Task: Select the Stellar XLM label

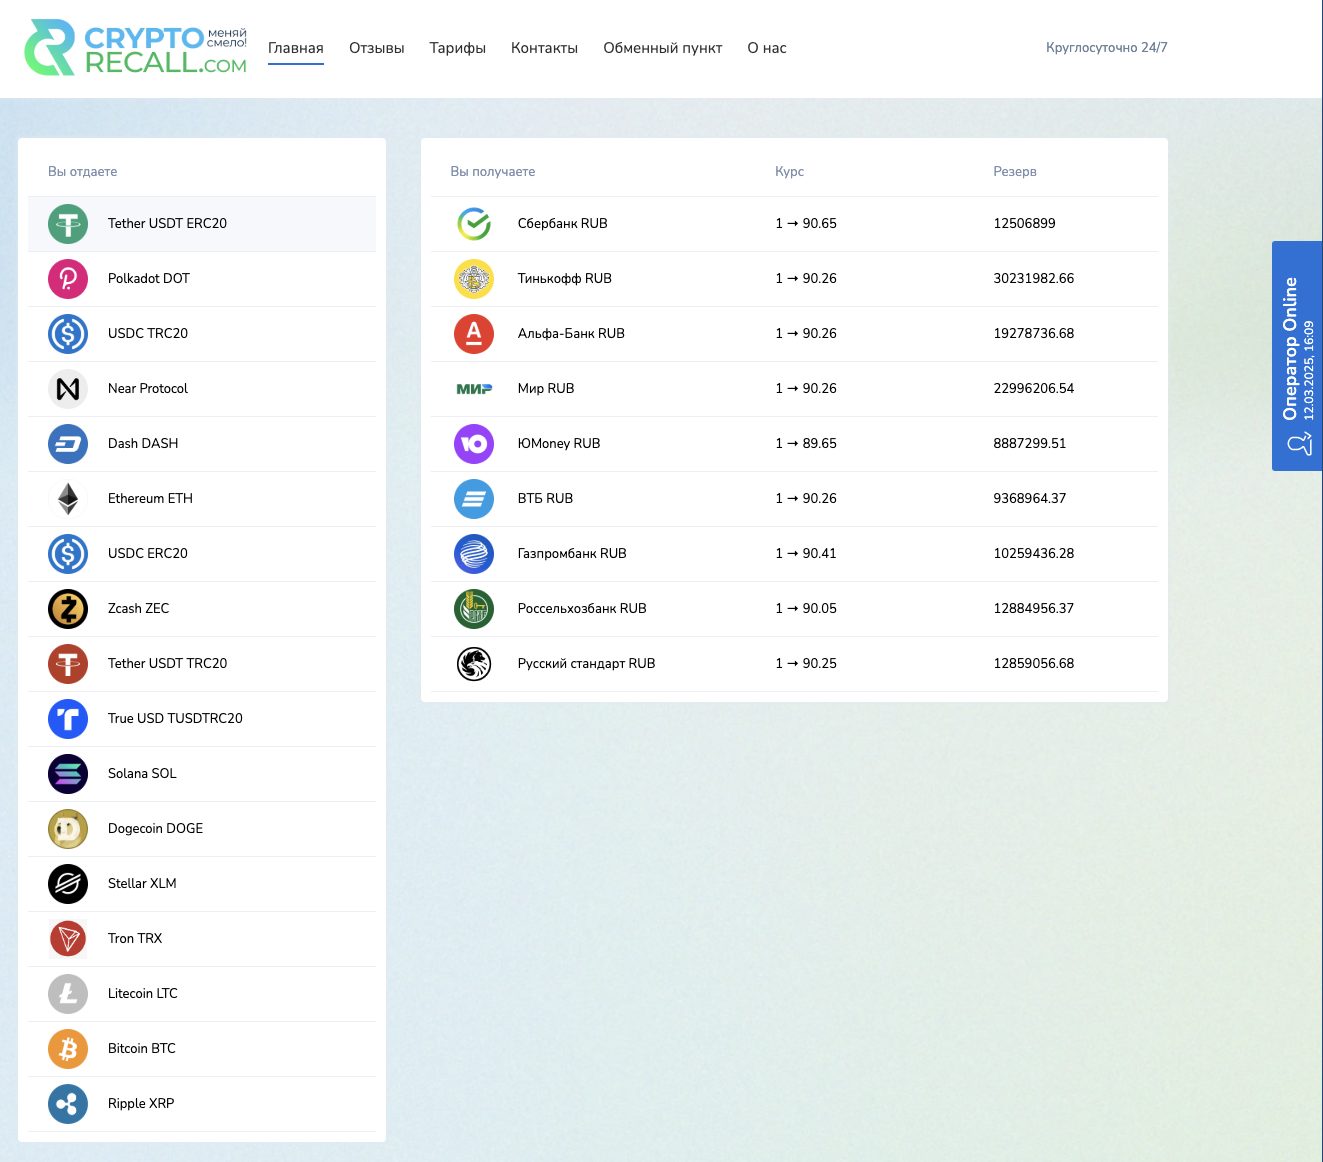Action: point(142,884)
